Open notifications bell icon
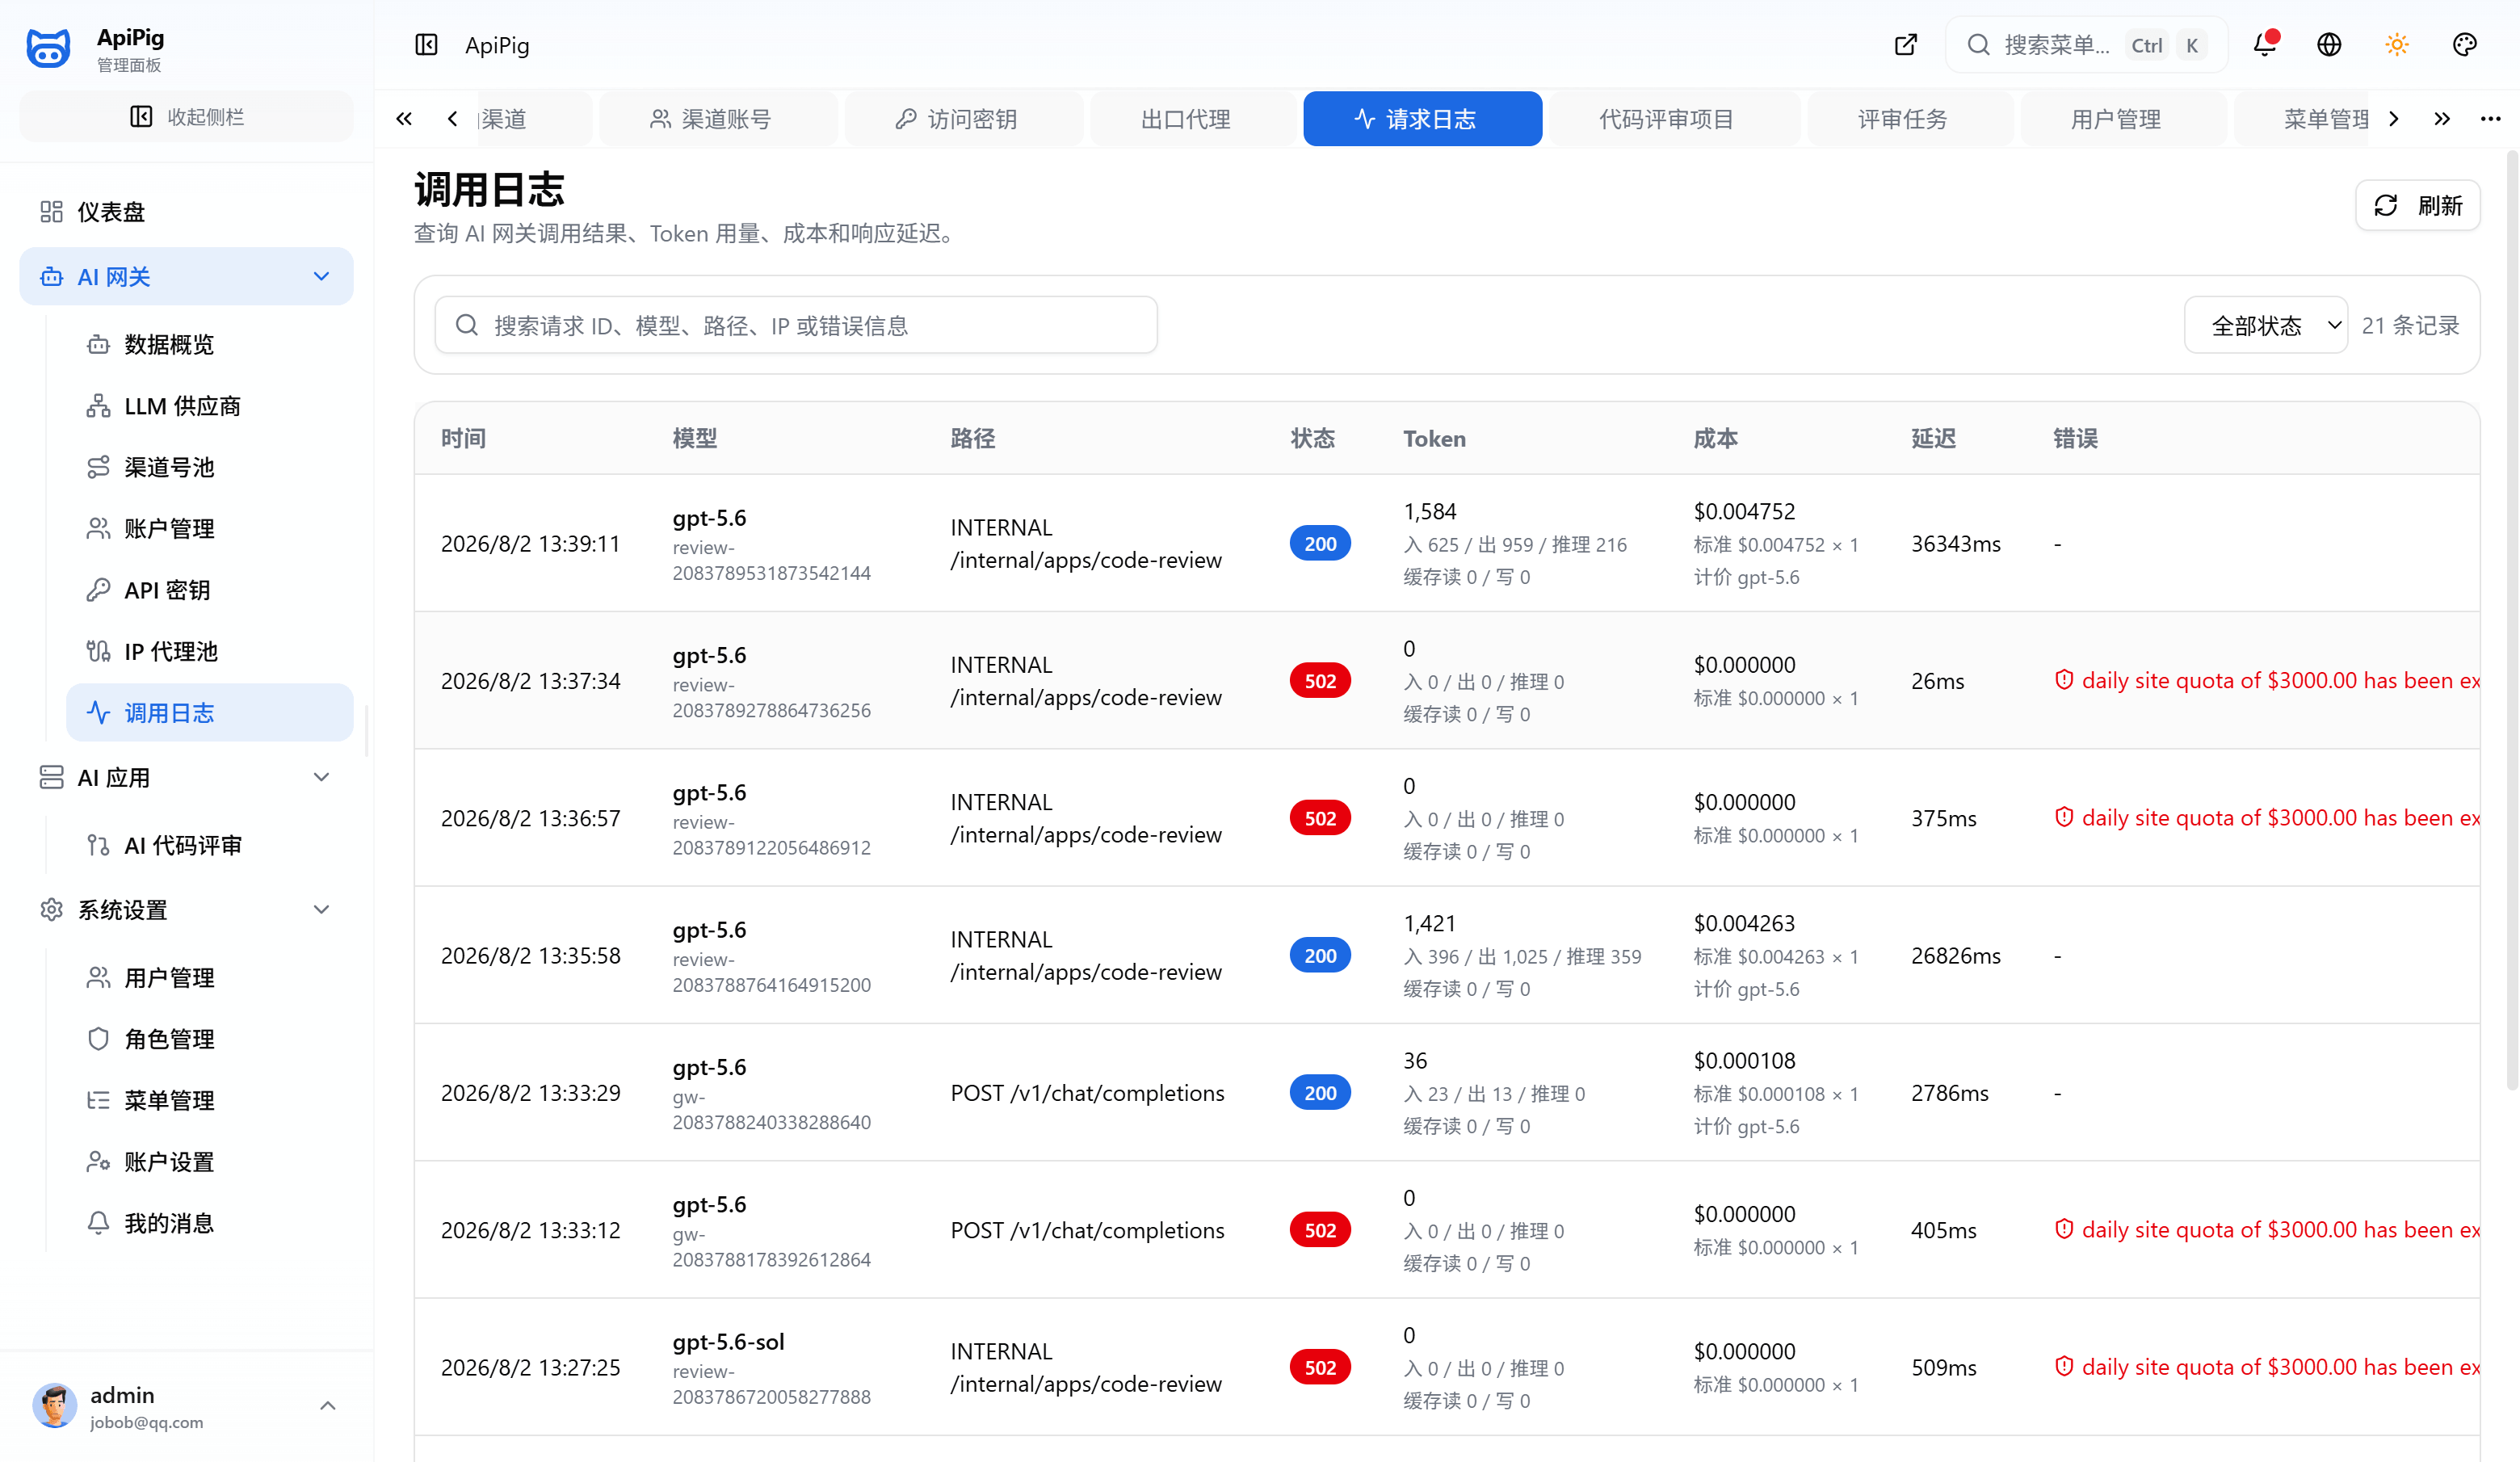 click(x=2265, y=45)
